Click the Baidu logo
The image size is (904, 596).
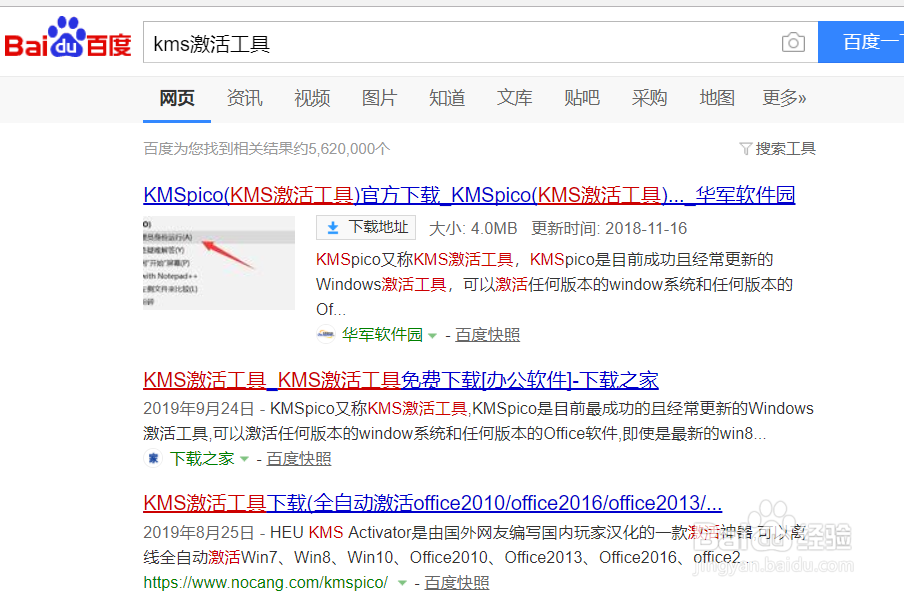coord(68,38)
